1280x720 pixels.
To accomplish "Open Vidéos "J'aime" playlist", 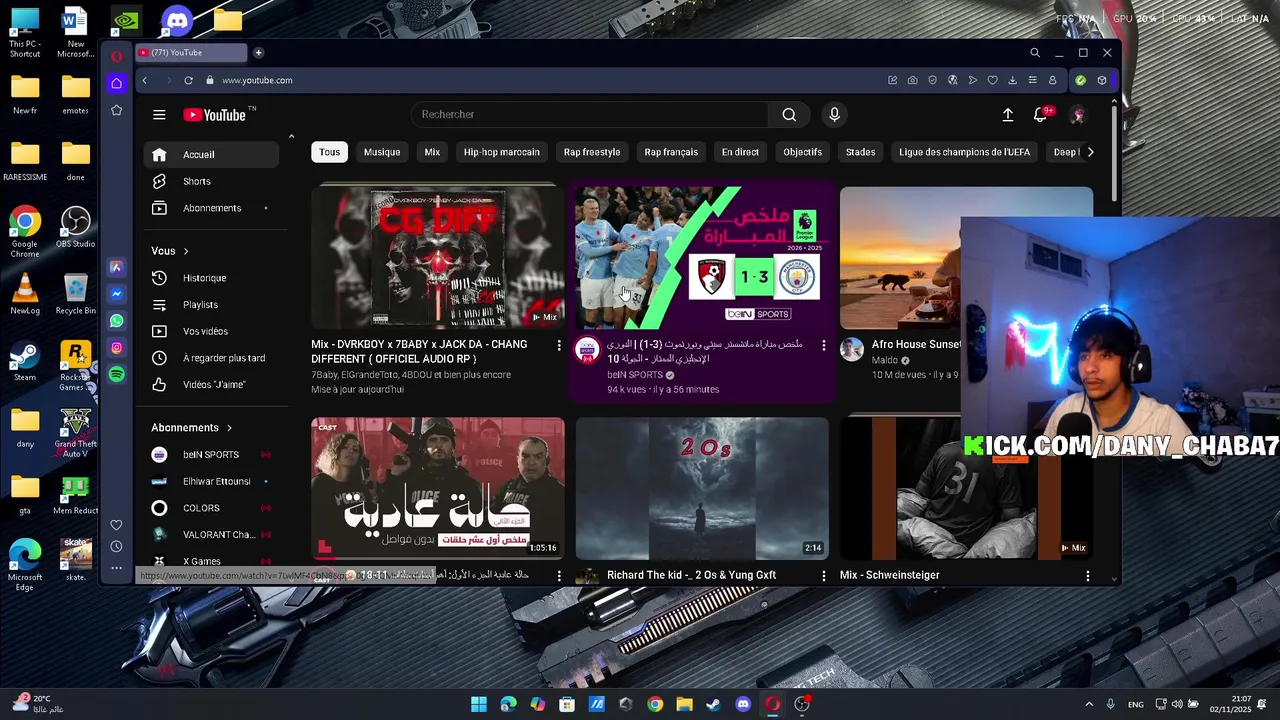I will click(x=212, y=385).
